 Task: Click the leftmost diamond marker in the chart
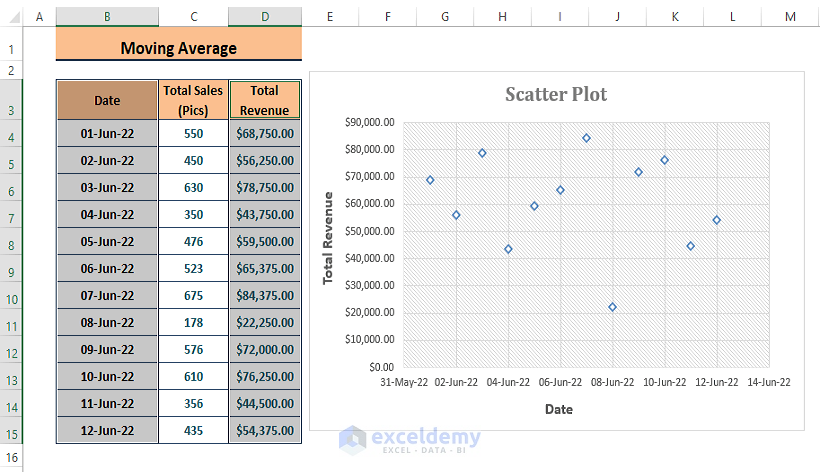(x=430, y=180)
